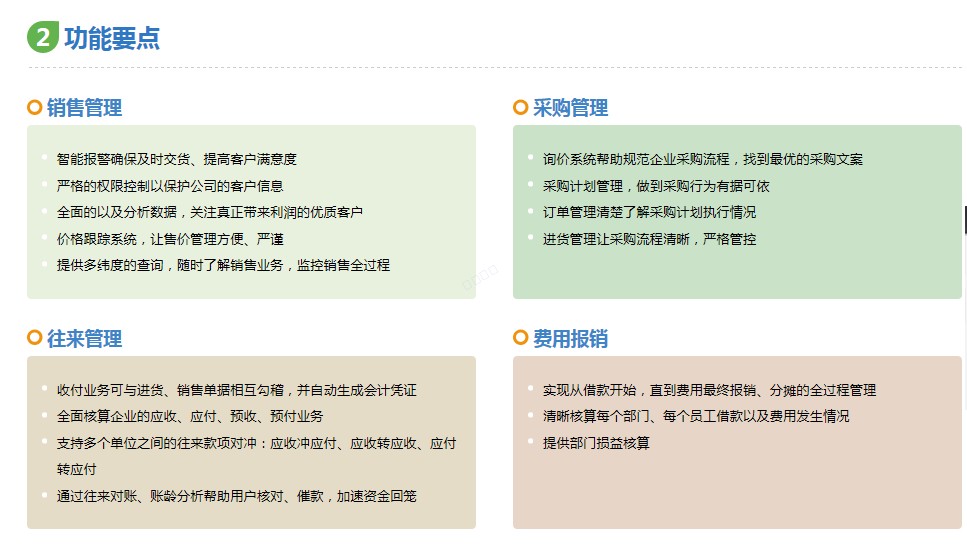The width and height of the screenshot is (967, 552).
Task: Select the 功能要点 section title
Action: click(x=112, y=38)
